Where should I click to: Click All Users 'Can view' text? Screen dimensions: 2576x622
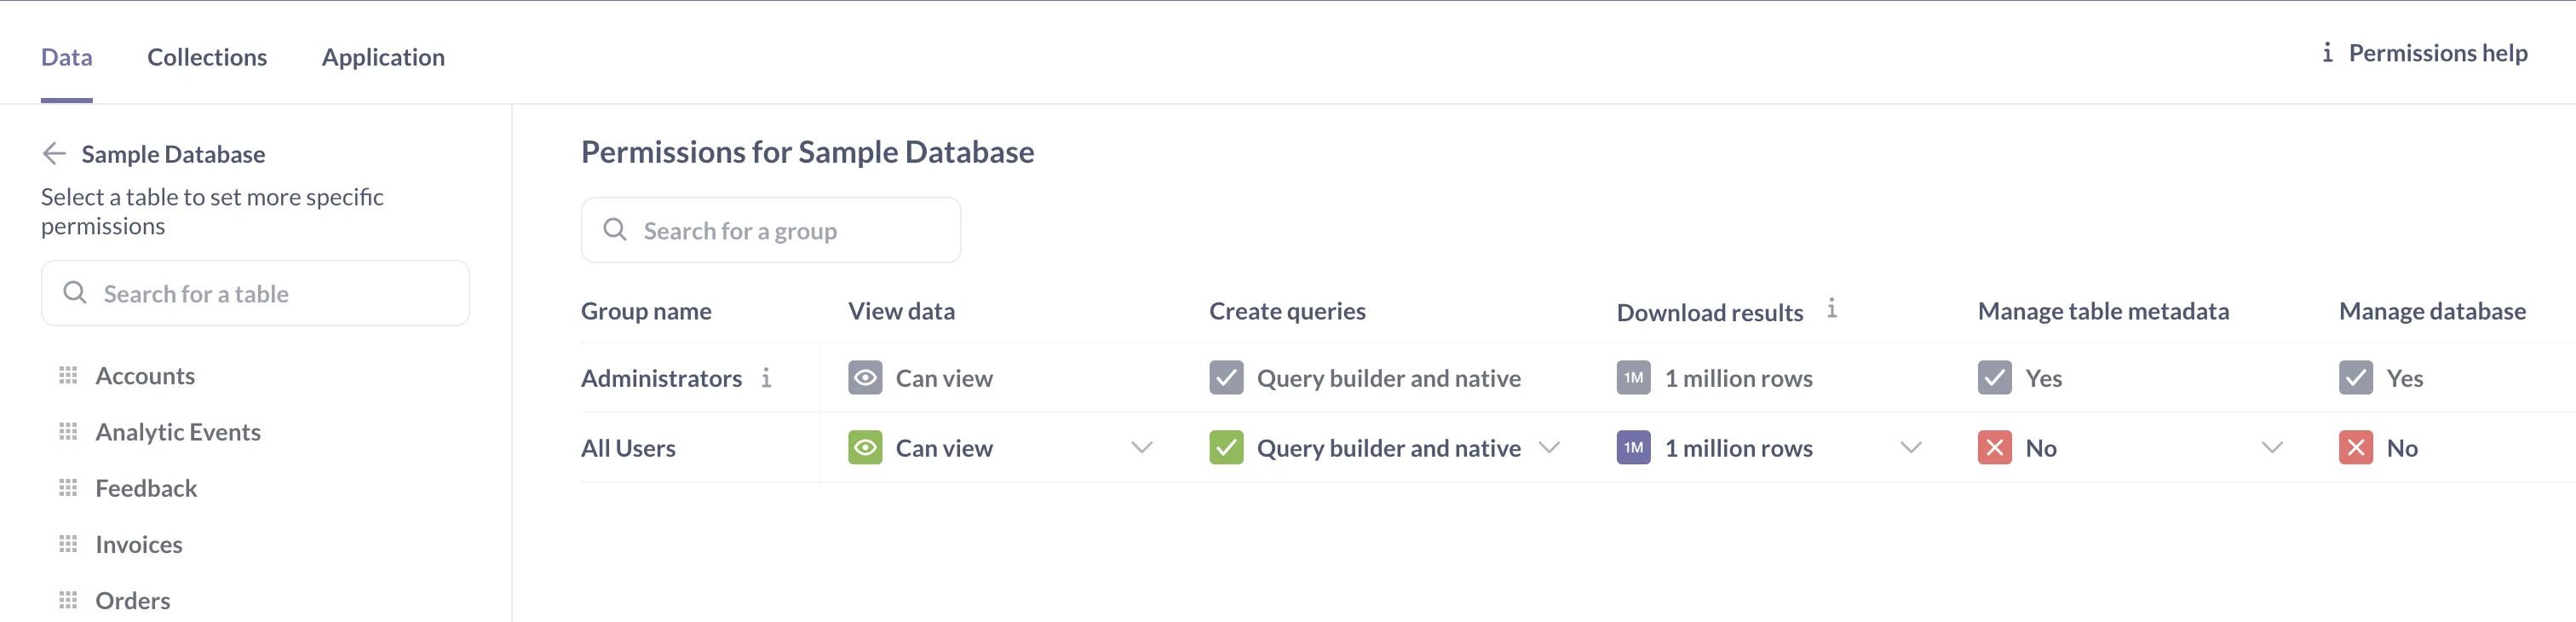click(x=944, y=447)
